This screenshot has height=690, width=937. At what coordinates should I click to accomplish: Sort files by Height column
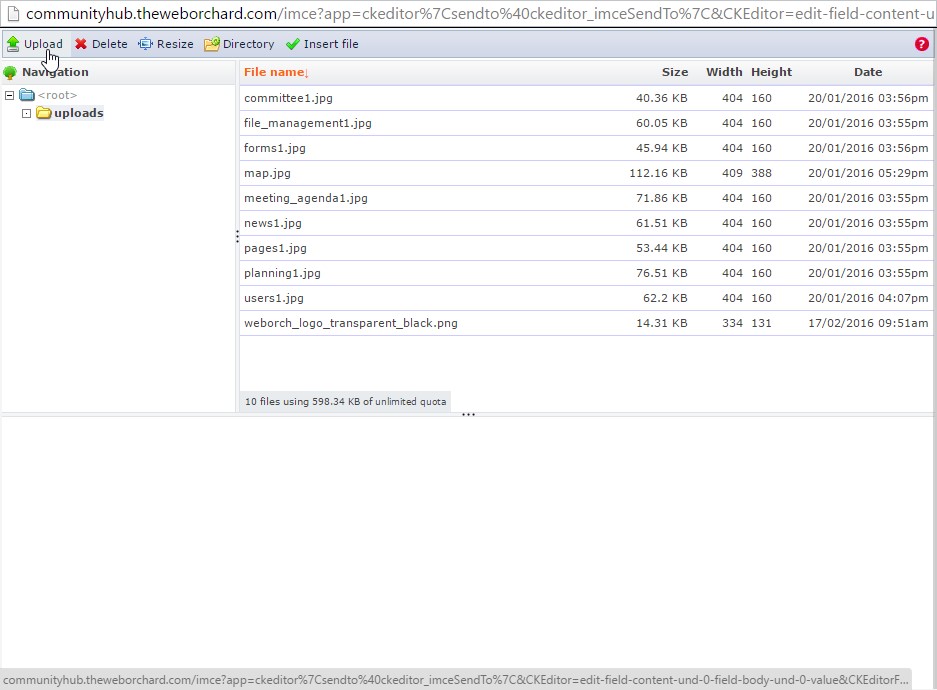pyautogui.click(x=771, y=72)
